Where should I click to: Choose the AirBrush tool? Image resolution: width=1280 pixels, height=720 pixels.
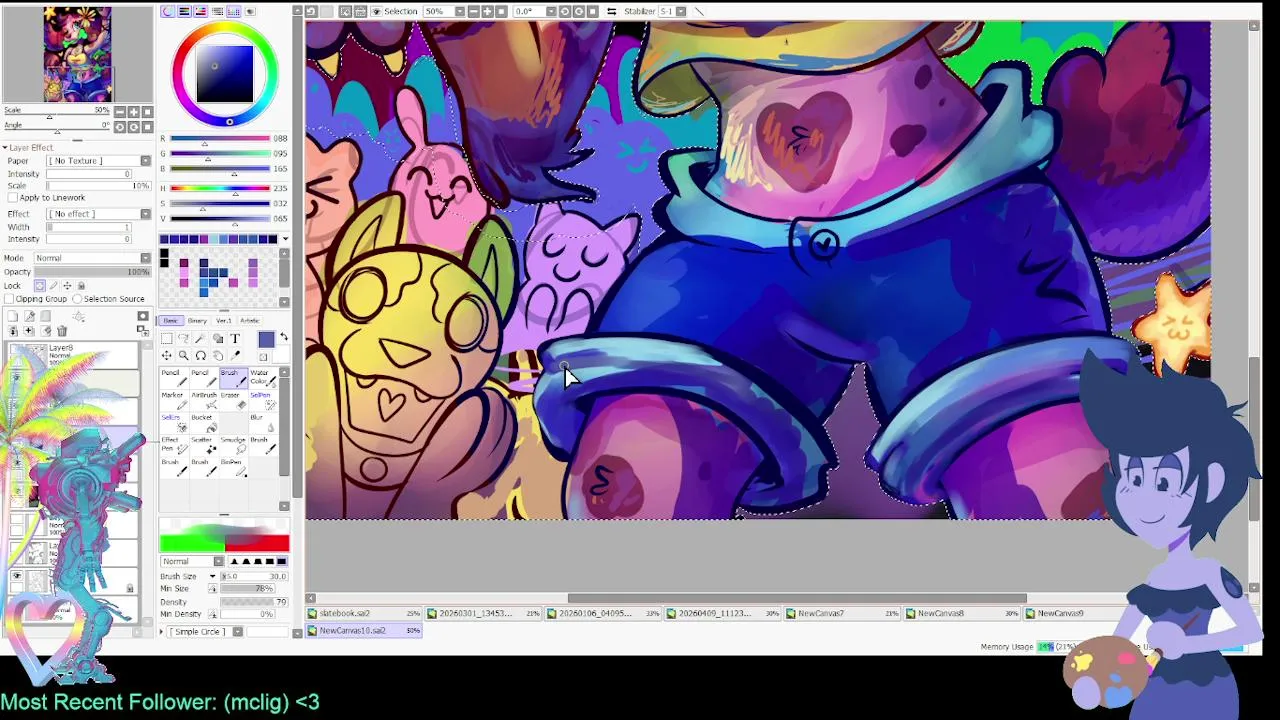(204, 401)
